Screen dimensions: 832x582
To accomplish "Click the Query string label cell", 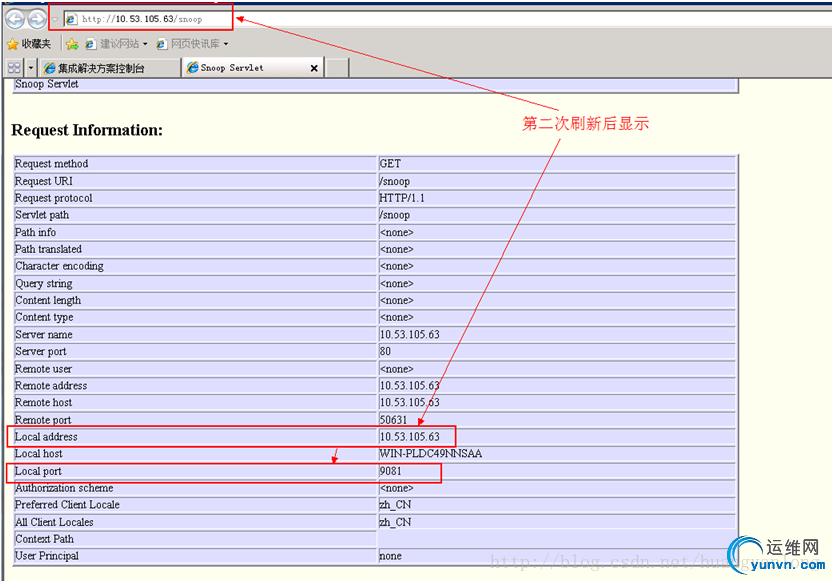I will [x=195, y=283].
